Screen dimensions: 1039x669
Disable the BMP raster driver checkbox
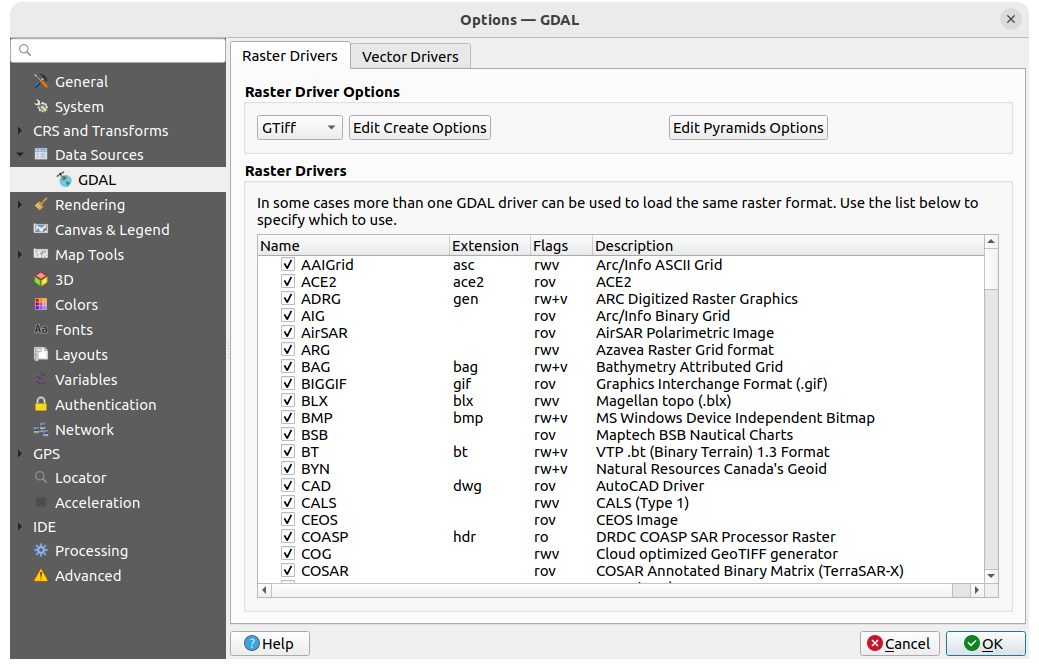pyautogui.click(x=288, y=418)
